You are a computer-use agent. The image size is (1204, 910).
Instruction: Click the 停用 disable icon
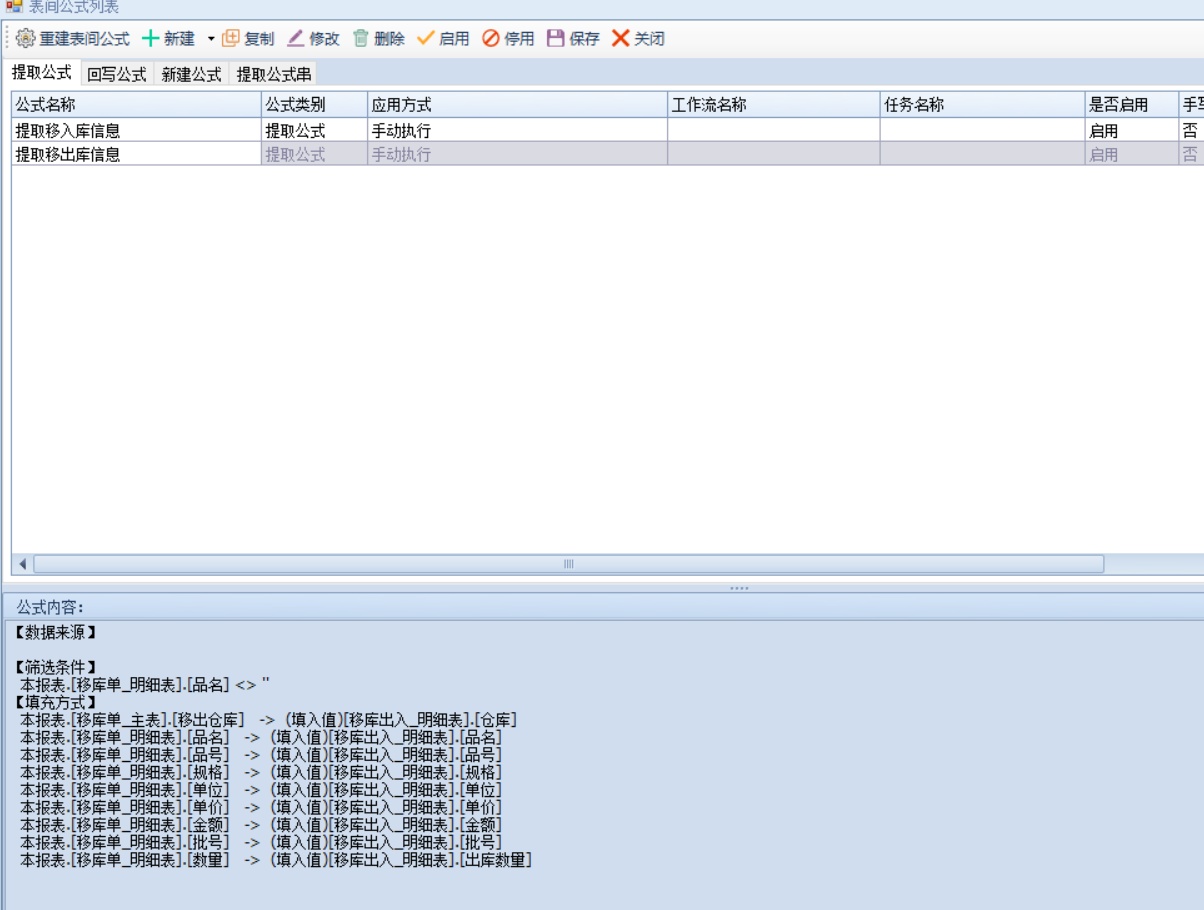click(x=491, y=39)
